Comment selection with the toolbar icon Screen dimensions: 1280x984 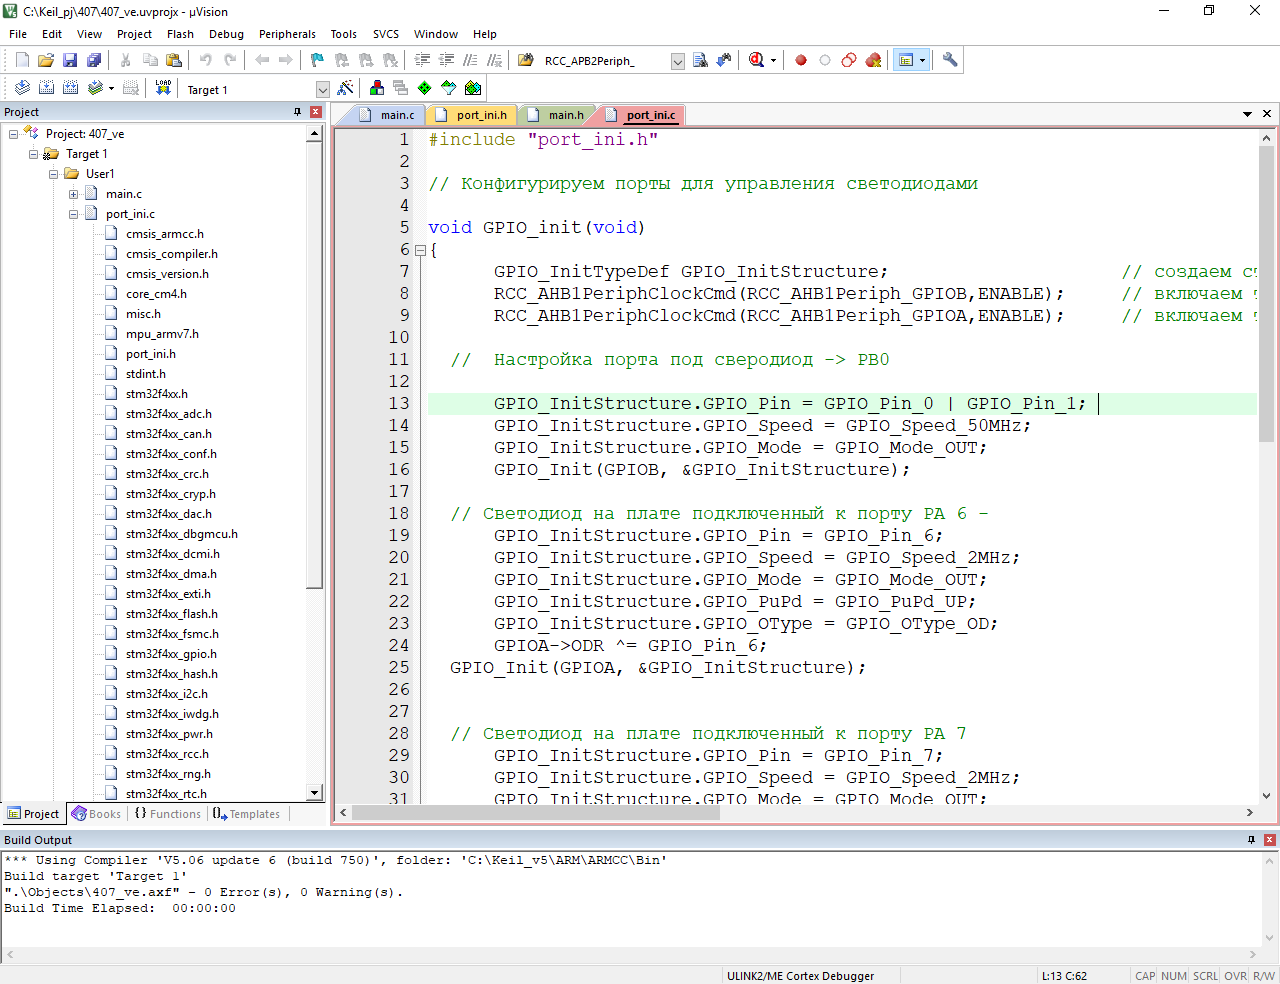point(470,60)
